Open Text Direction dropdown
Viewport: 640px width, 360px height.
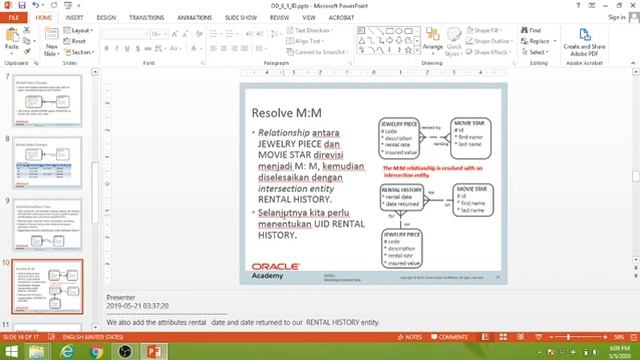point(310,31)
